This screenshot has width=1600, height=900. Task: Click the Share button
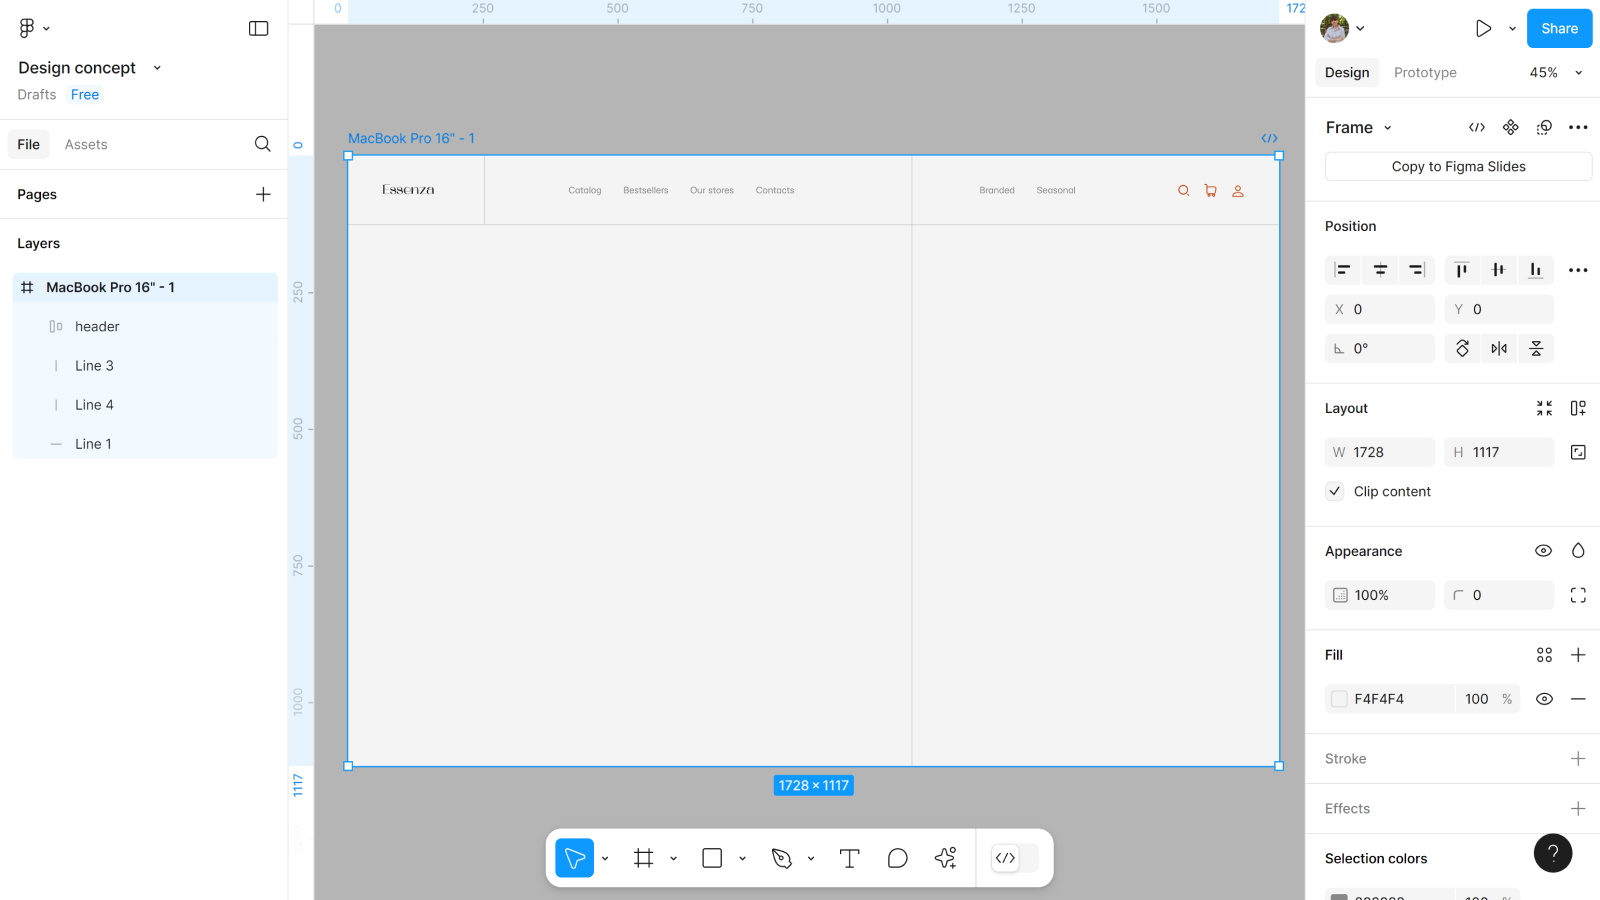click(1559, 28)
